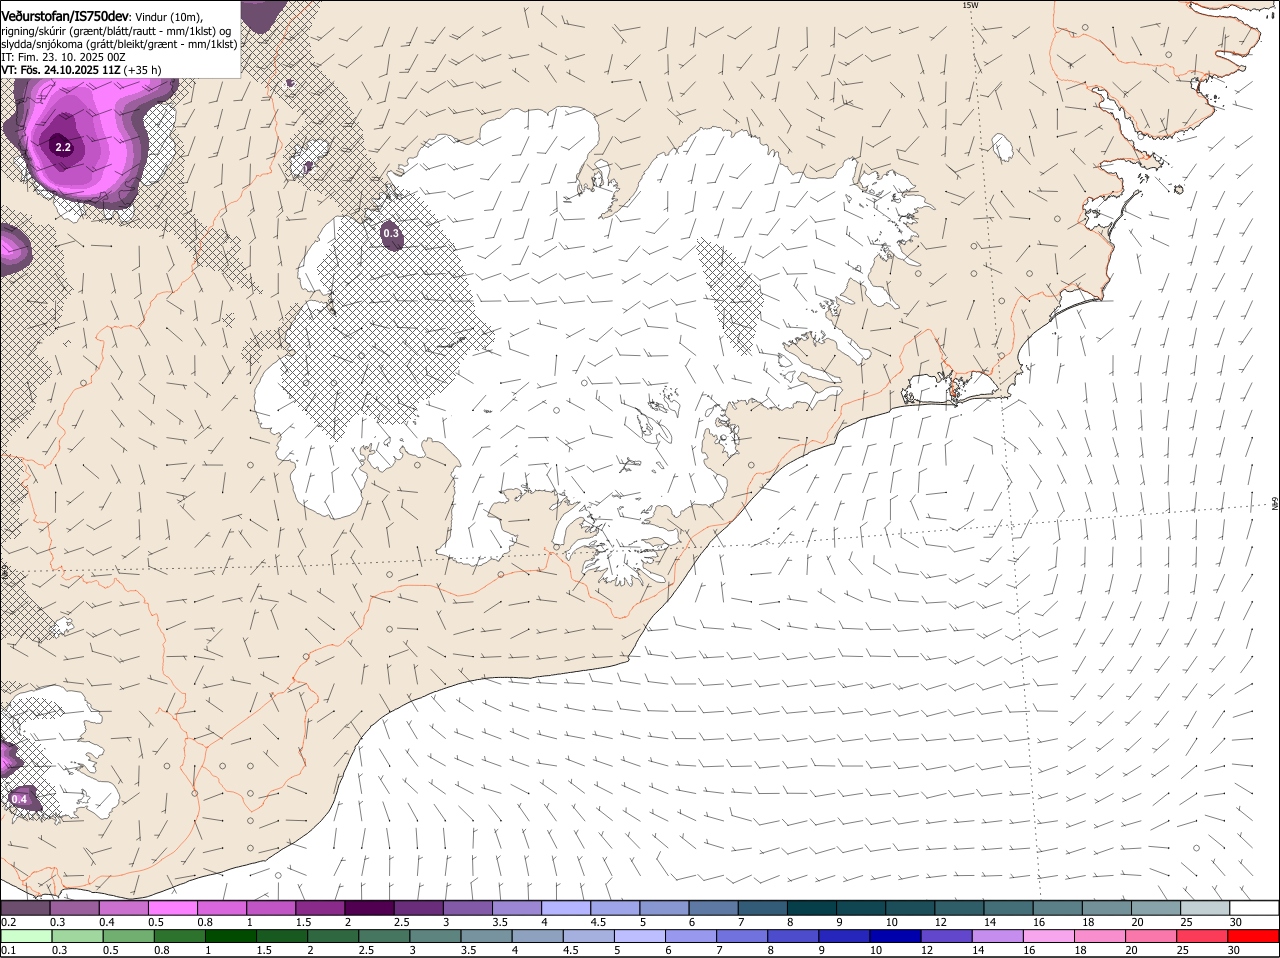This screenshot has width=1280, height=958.
Task: Pick upper legend swatch between 0.2 and 0.3
Action: coord(27,908)
